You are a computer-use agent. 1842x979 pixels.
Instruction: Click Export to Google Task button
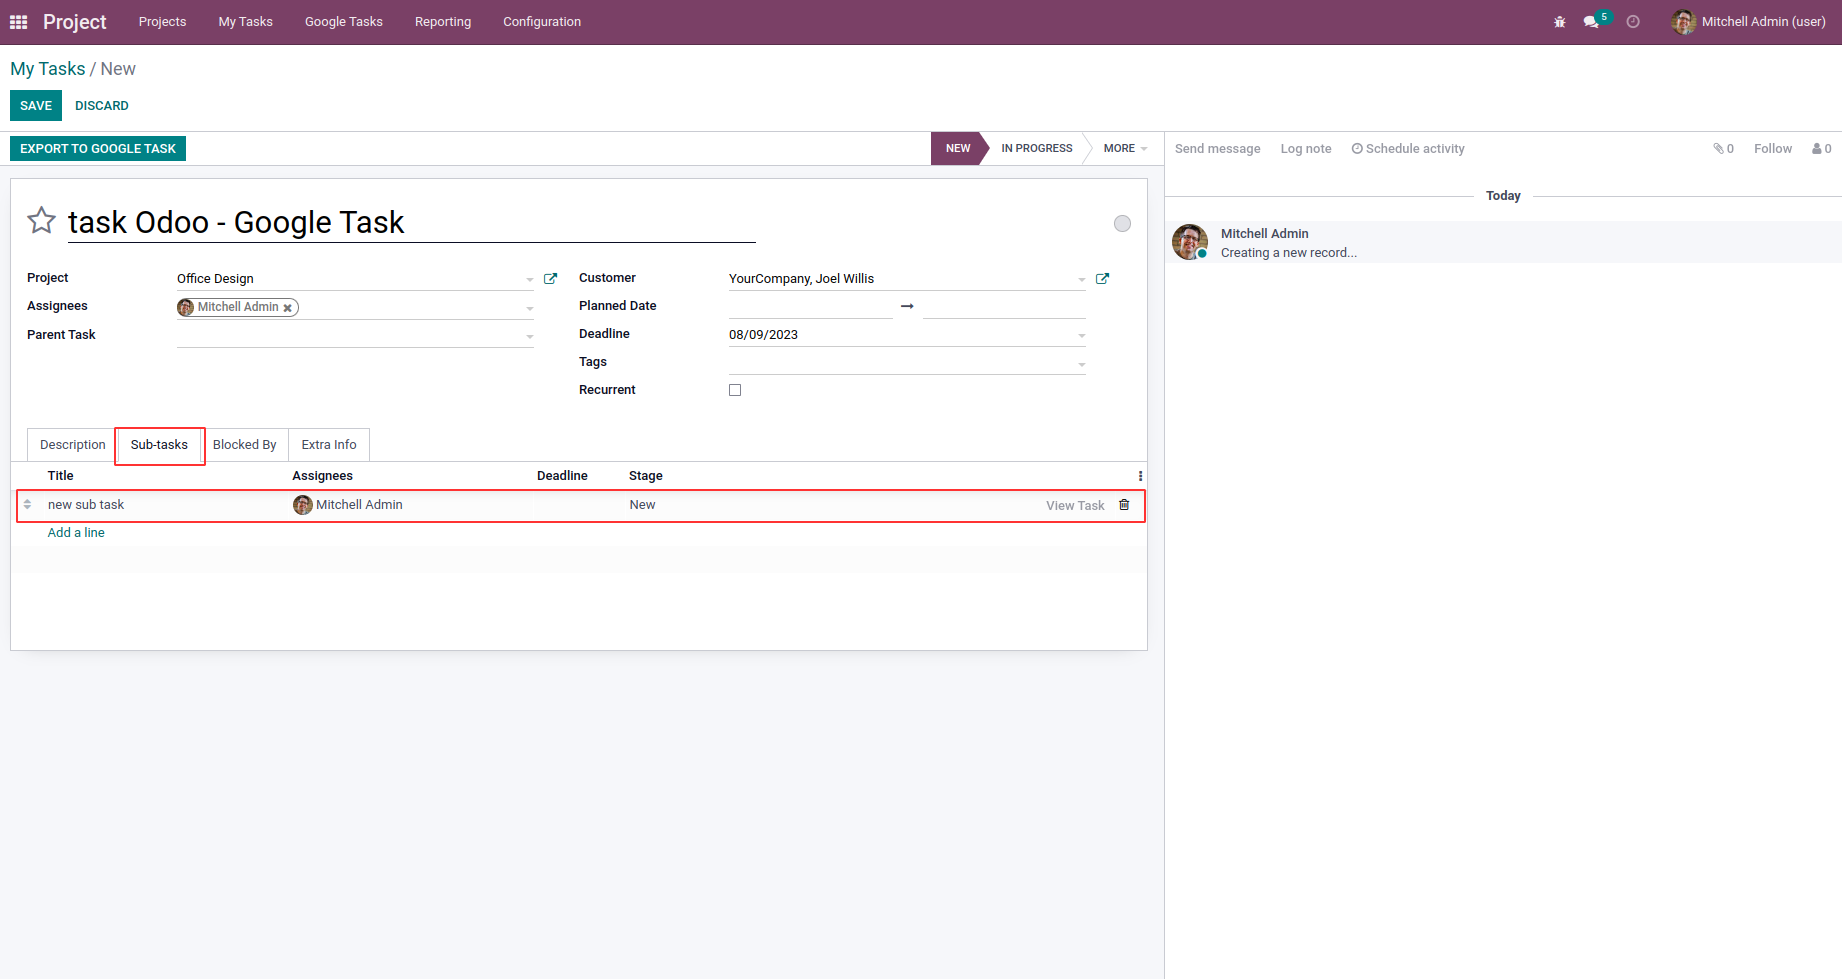click(x=98, y=149)
